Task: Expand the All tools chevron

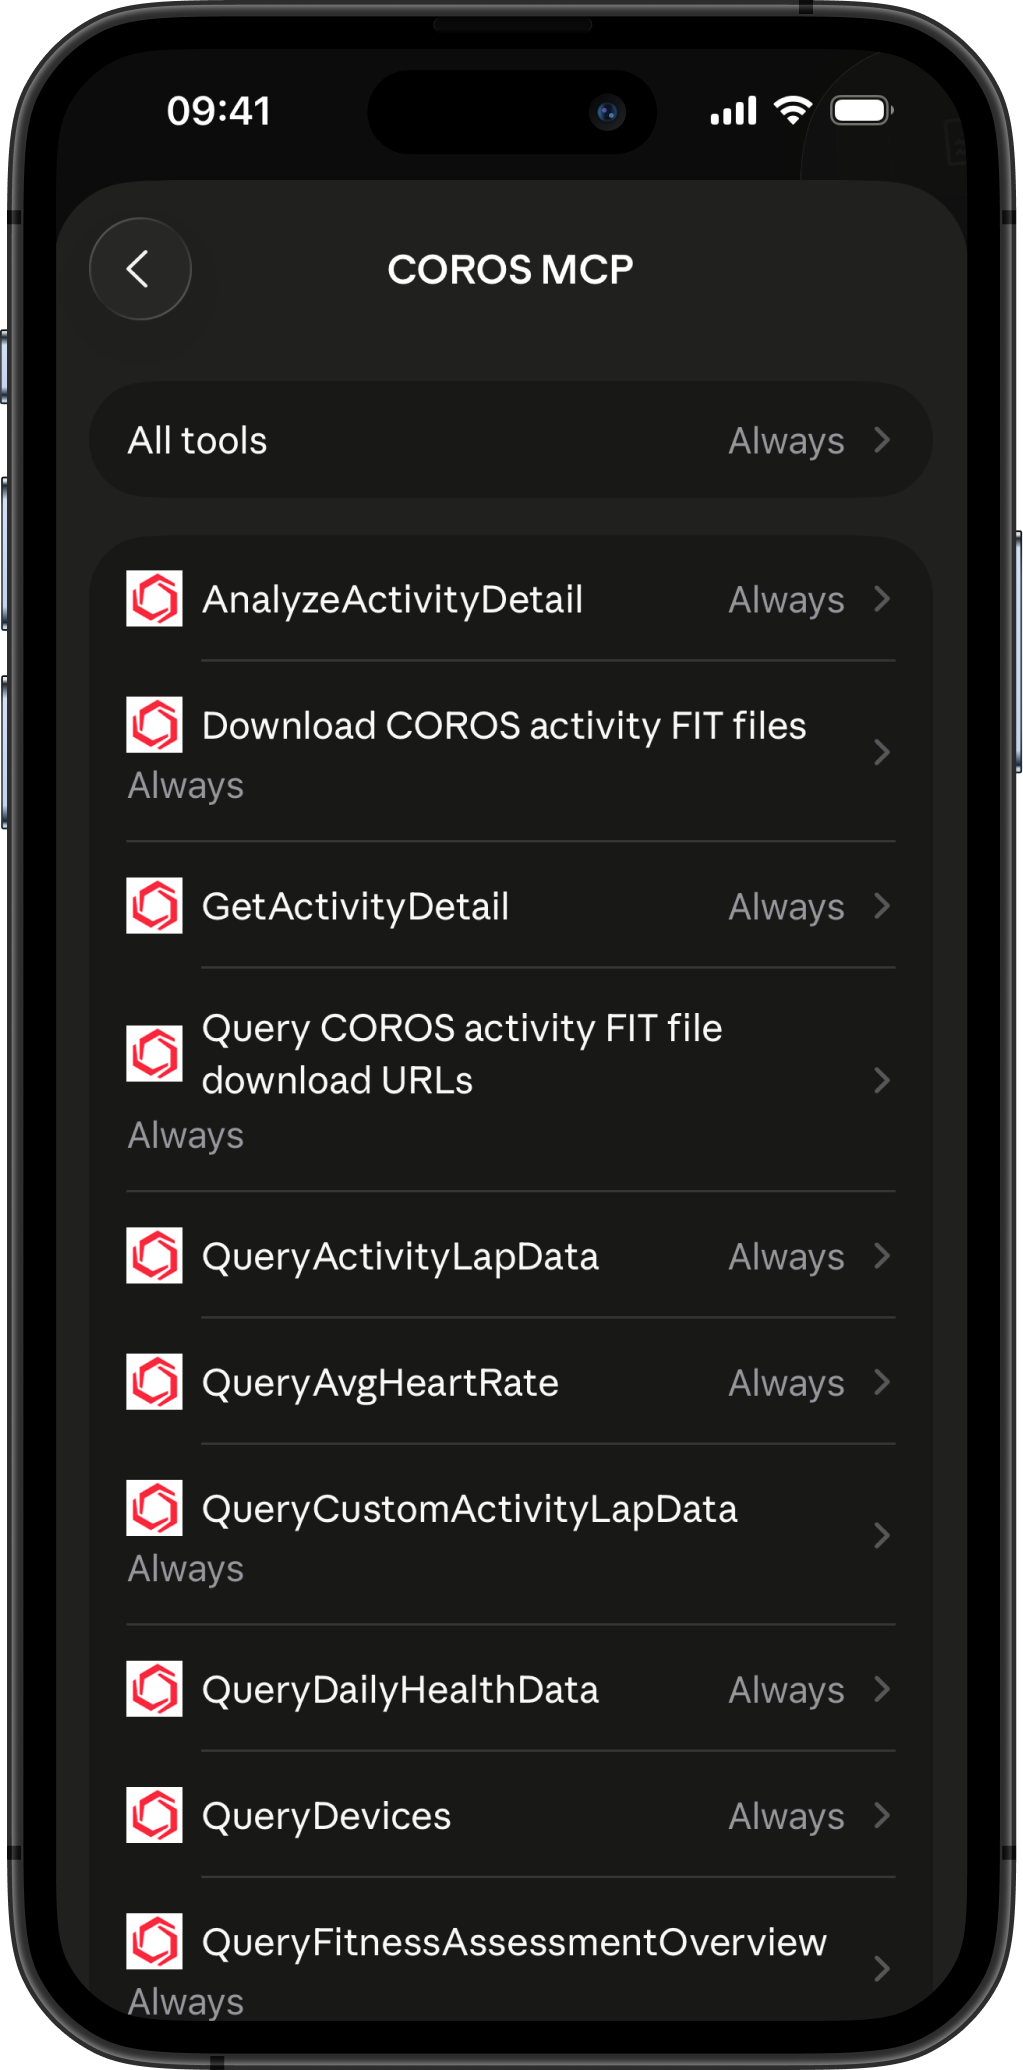Action: [882, 440]
